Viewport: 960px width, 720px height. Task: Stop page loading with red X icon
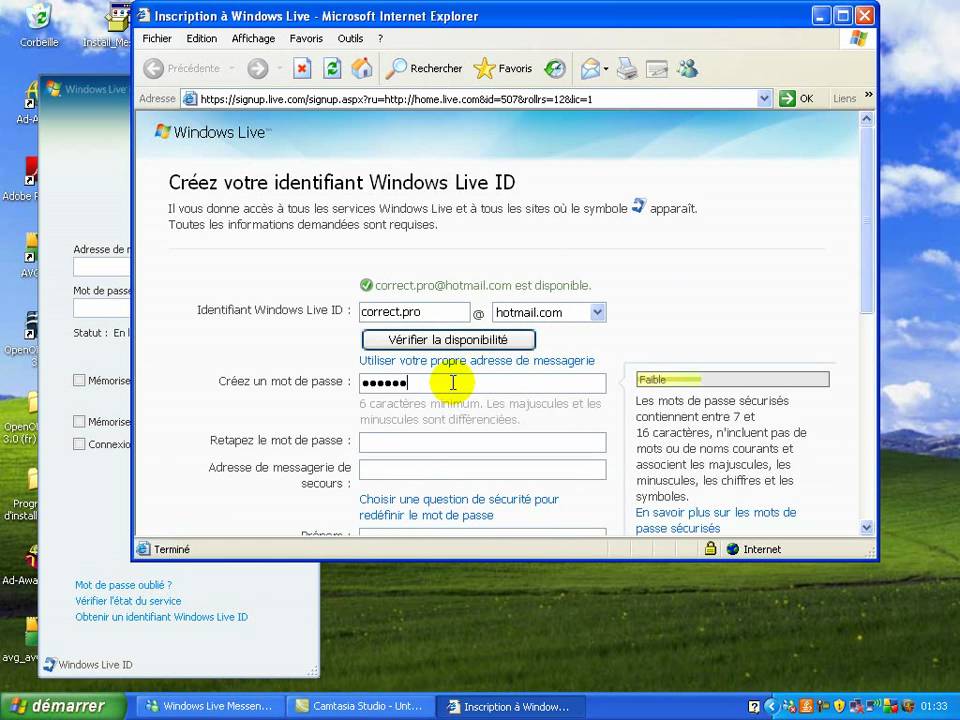click(302, 69)
